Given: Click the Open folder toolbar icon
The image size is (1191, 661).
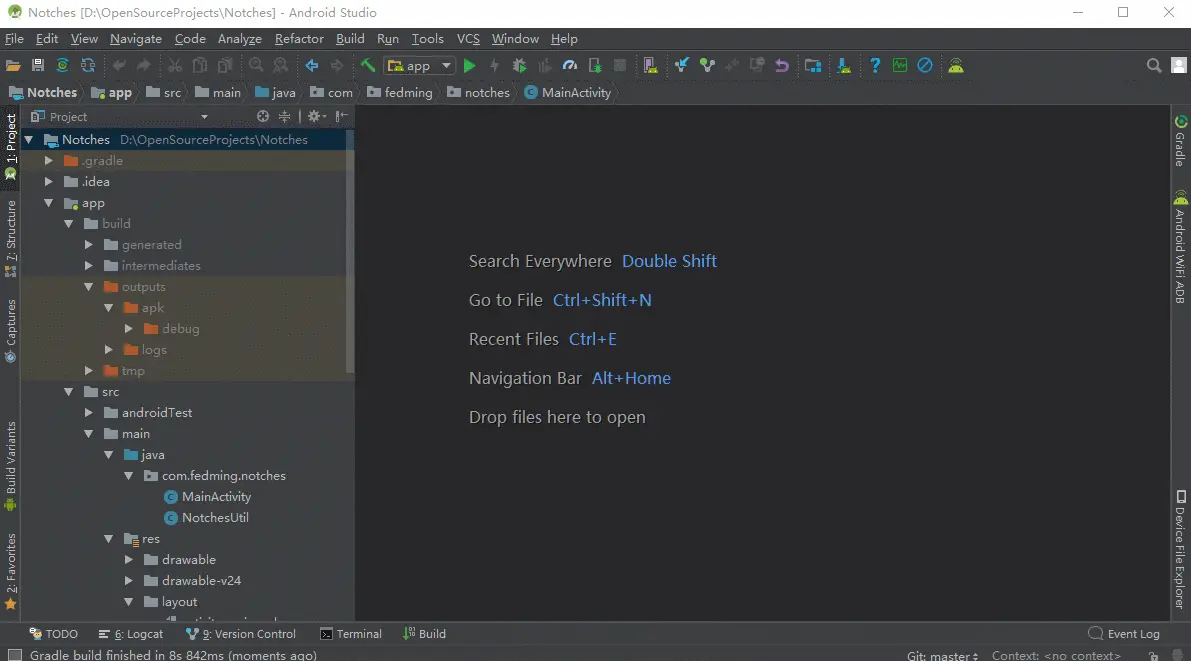Looking at the screenshot, I should (x=13, y=66).
